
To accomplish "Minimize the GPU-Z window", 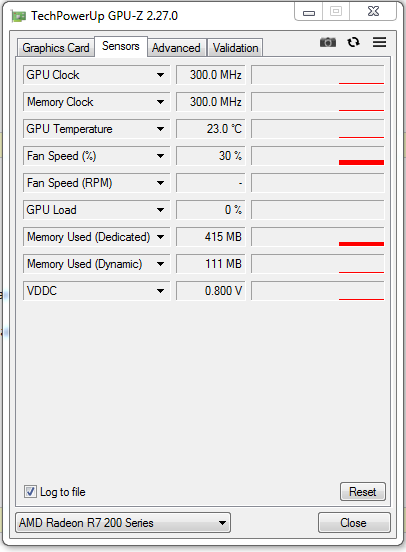I will click(308, 13).
